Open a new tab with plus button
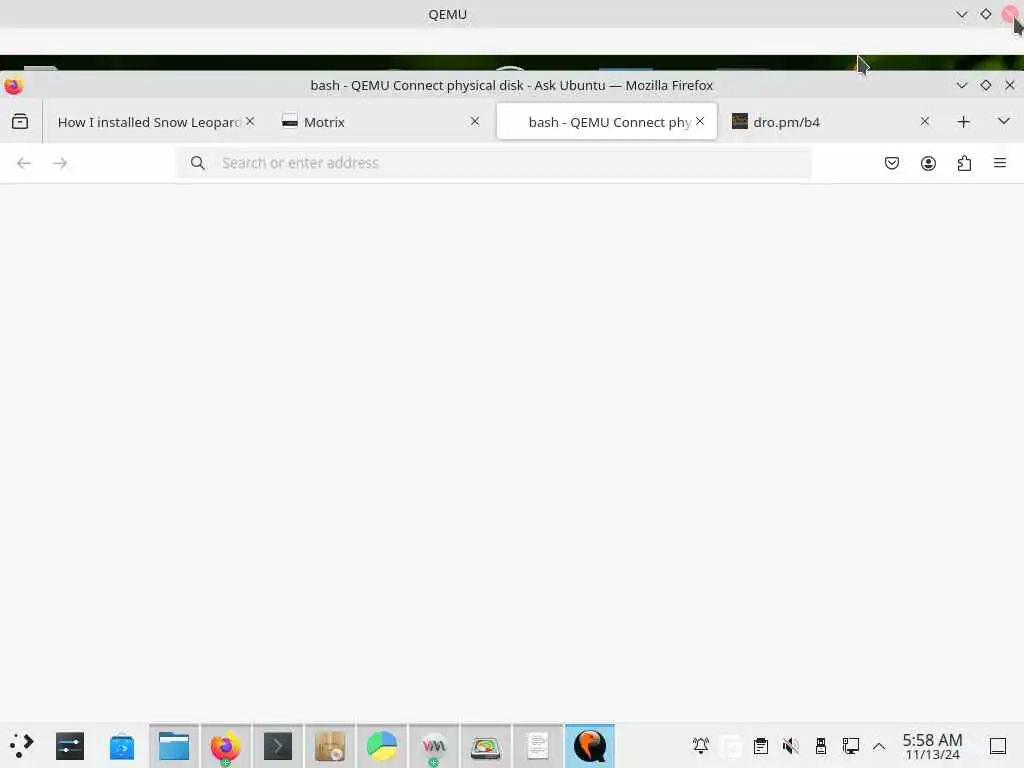This screenshot has height=768, width=1024. point(963,121)
